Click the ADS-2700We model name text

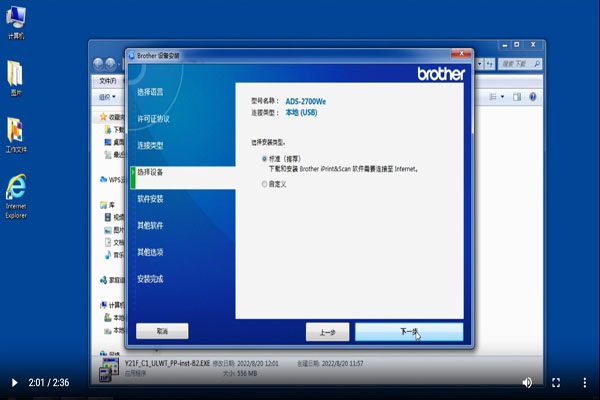[306, 101]
